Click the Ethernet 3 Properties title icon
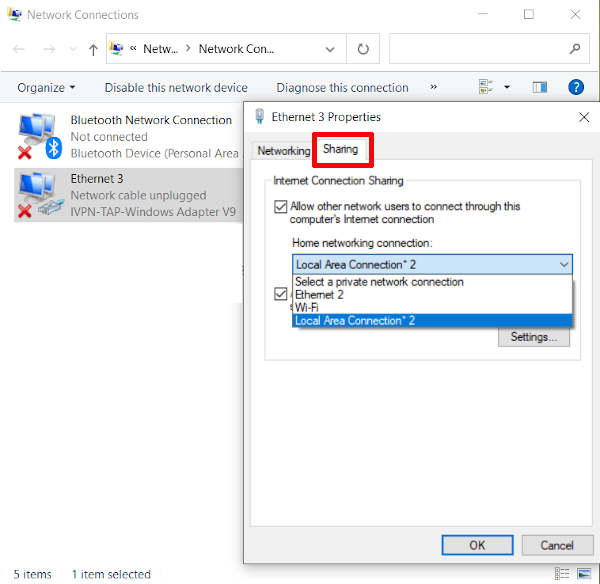Image resolution: width=600 pixels, height=584 pixels. 259,116
